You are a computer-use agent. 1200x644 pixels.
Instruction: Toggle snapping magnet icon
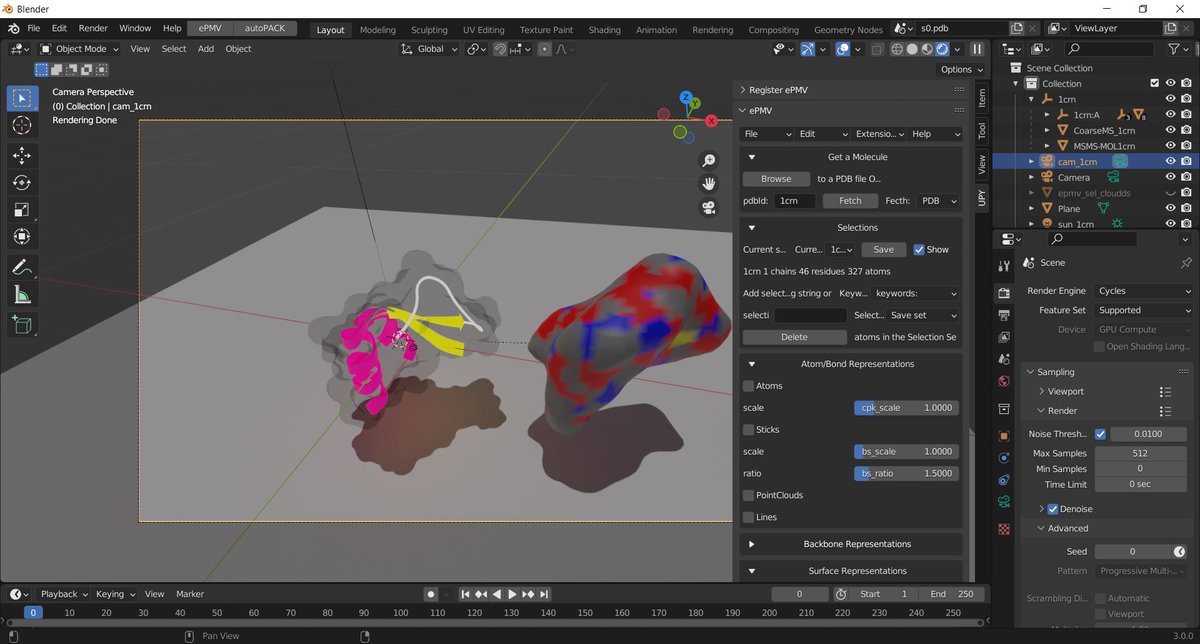(499, 49)
